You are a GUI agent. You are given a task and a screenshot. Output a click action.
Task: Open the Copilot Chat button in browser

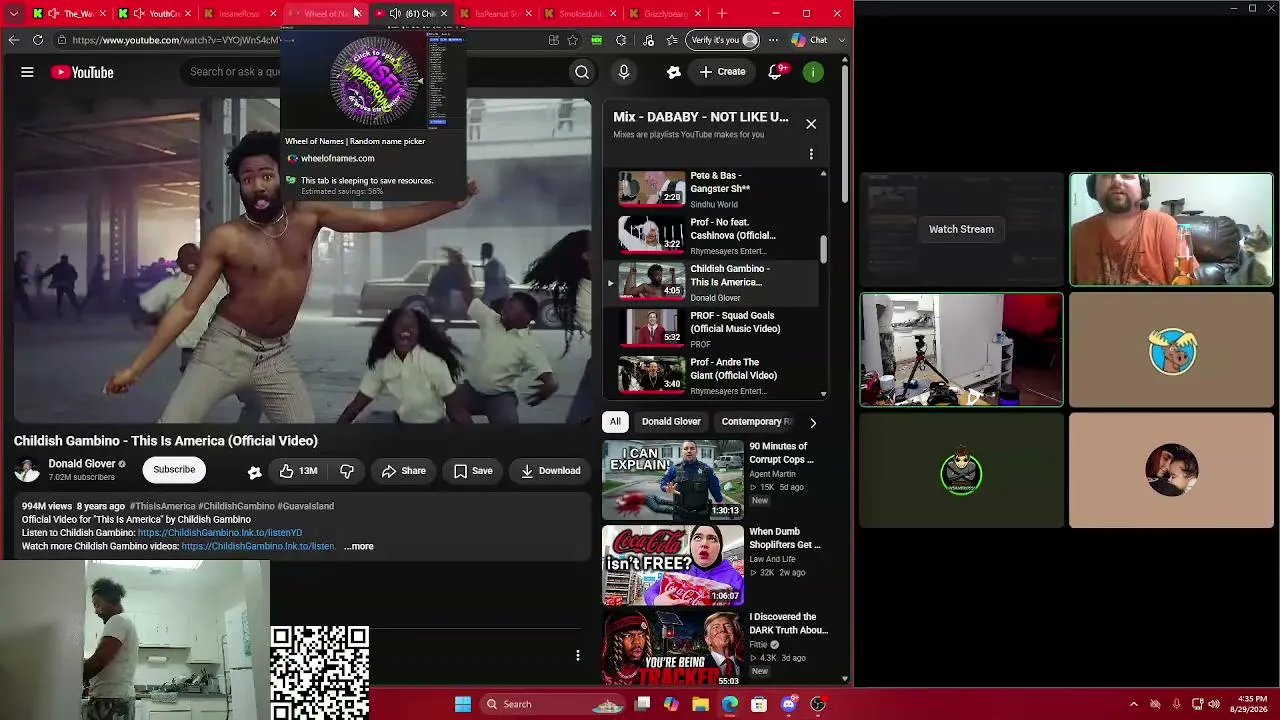point(809,40)
